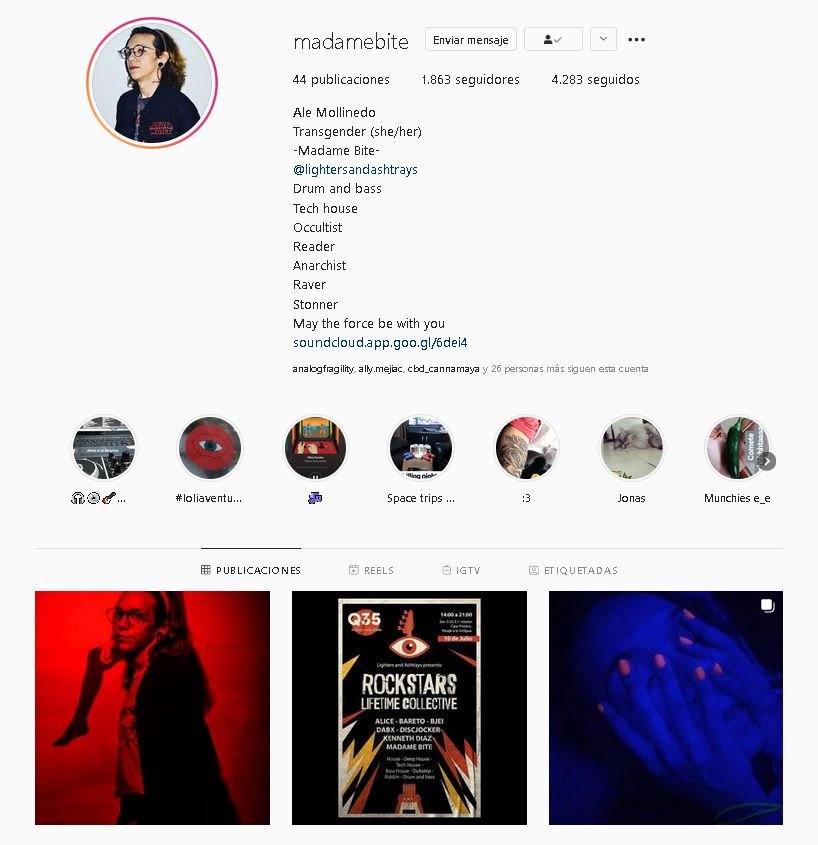Open the Etiquetadas tab

(x=573, y=570)
